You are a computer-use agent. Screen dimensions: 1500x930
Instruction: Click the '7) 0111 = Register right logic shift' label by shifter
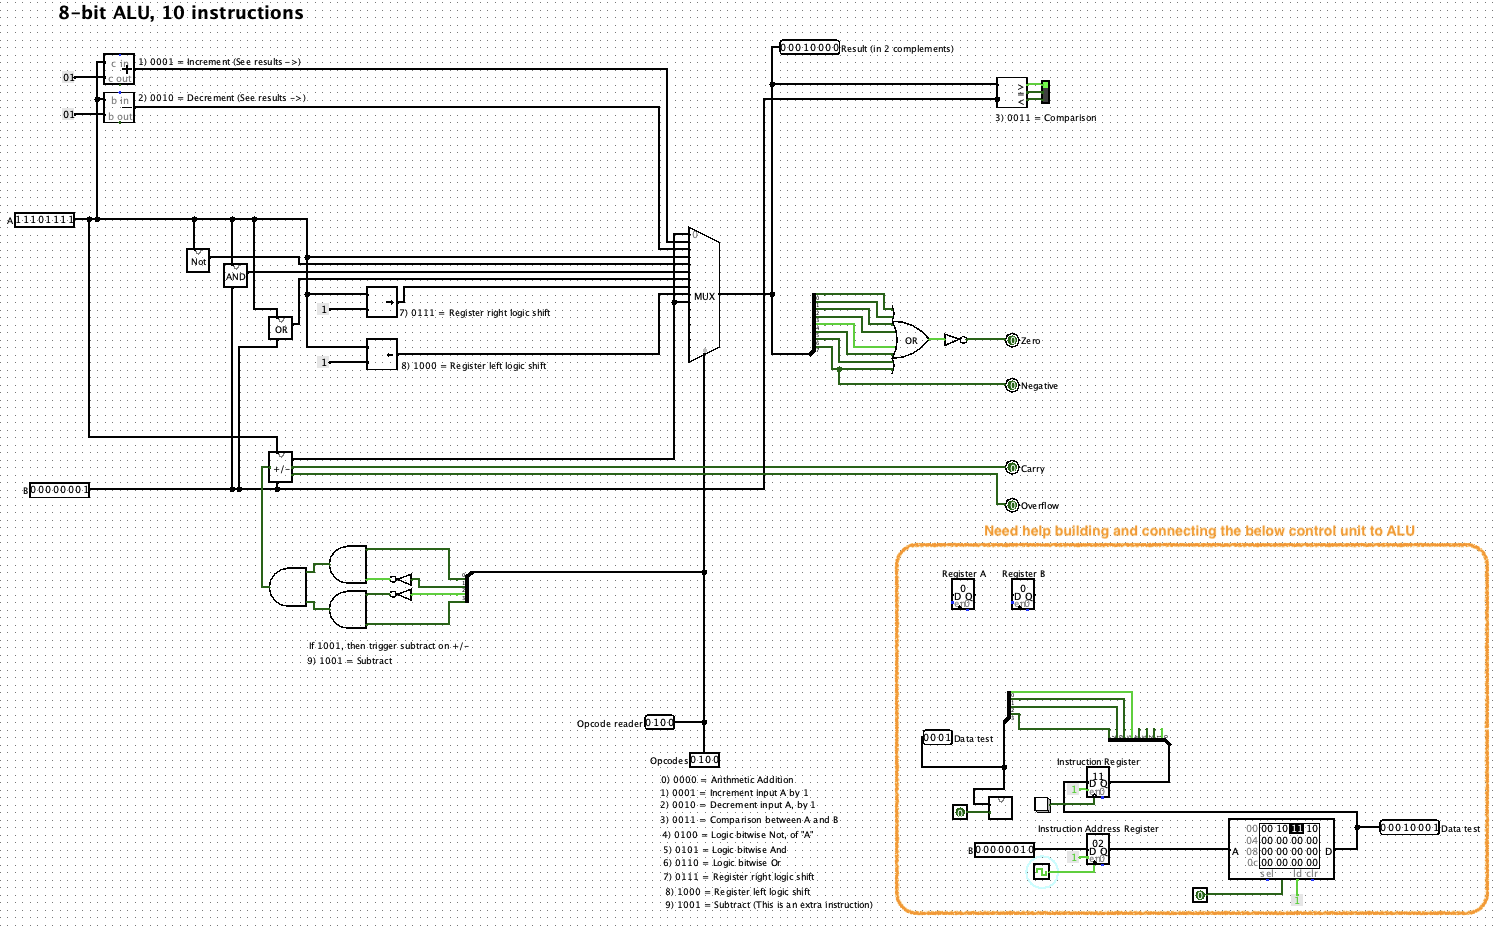tap(475, 313)
